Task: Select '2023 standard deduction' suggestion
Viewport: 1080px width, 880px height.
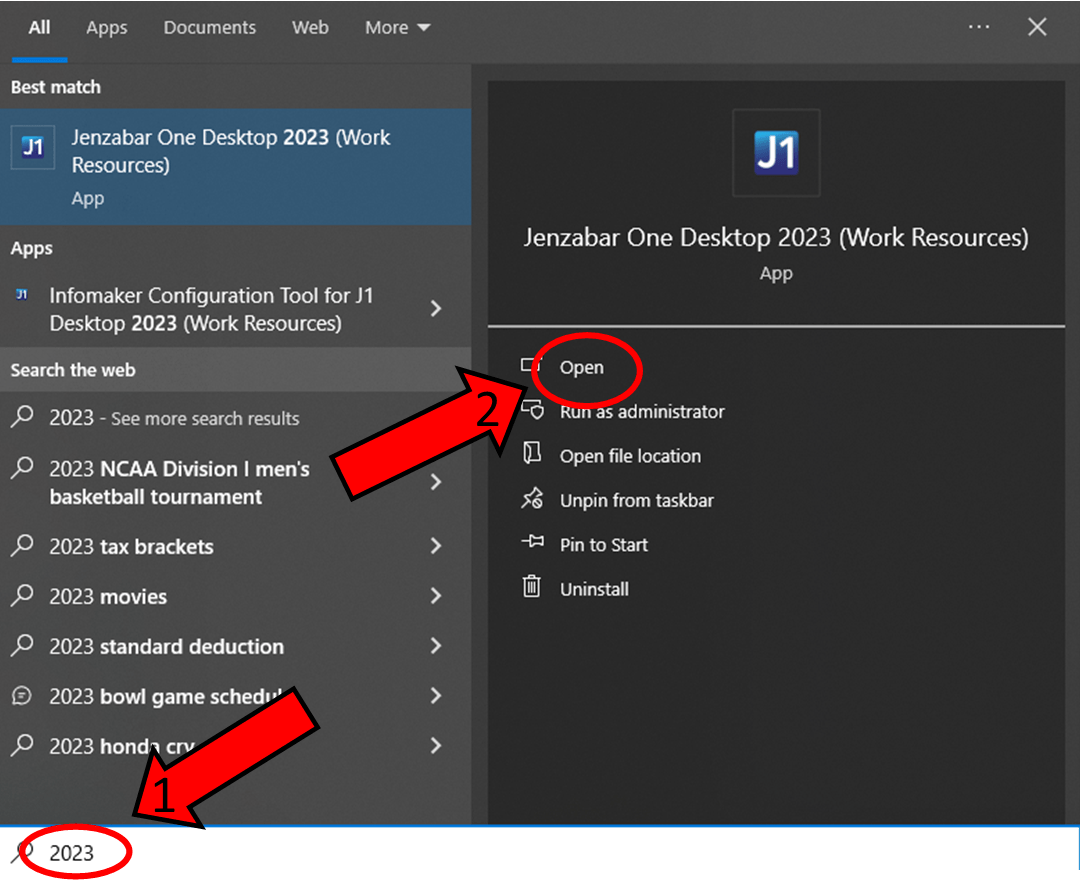Action: click(x=236, y=646)
